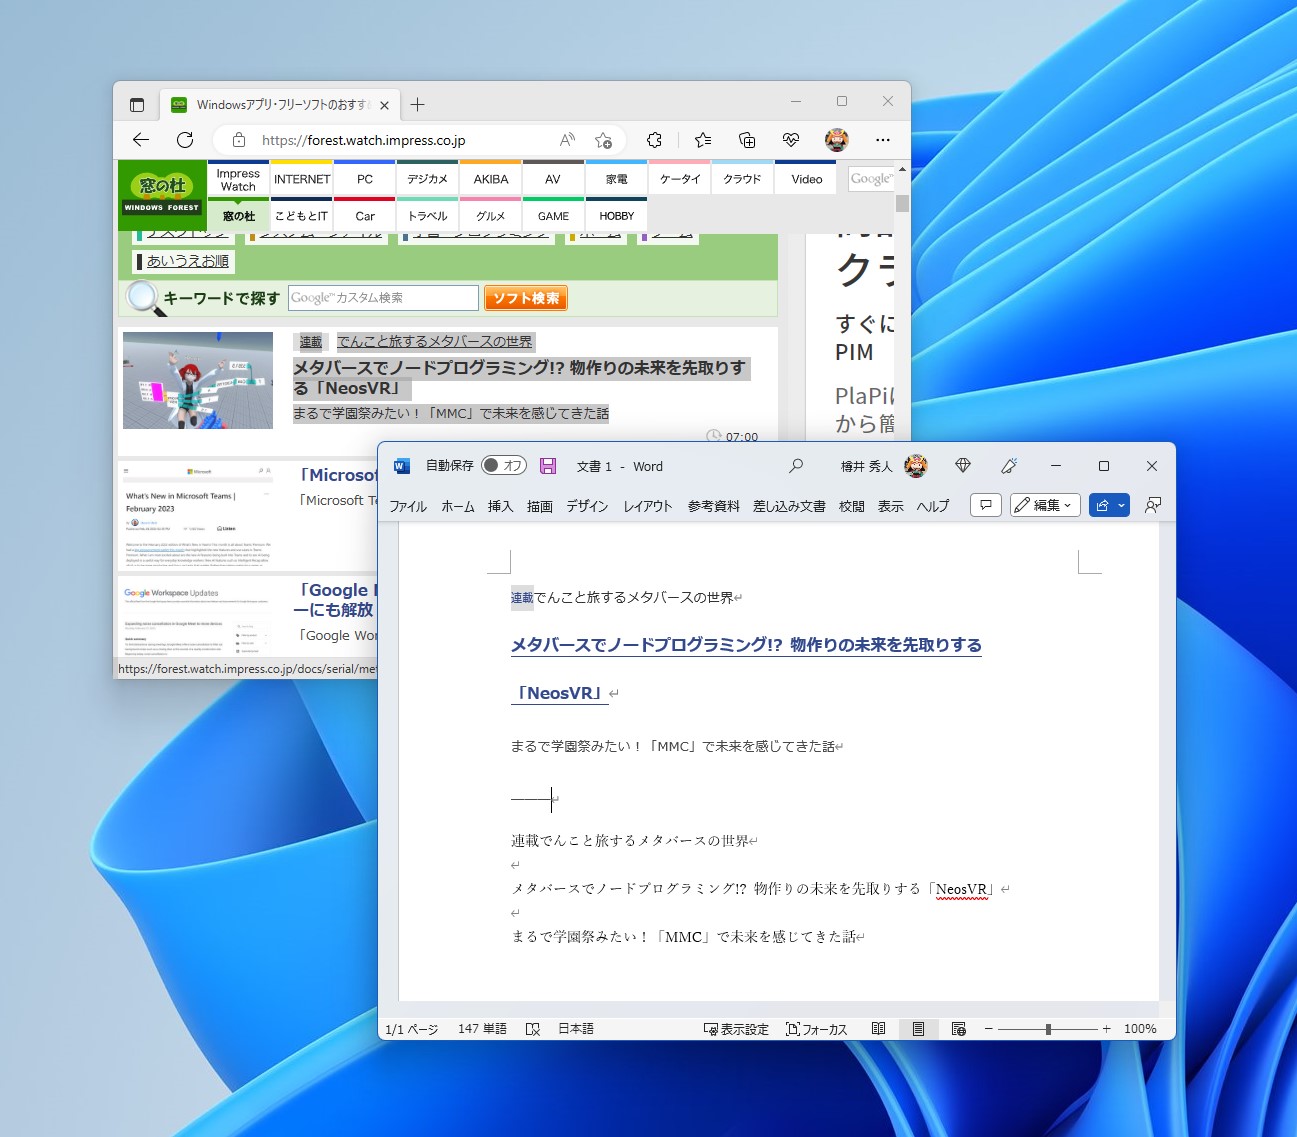
Task: Switch to Read Mode in Word status bar
Action: [879, 1028]
